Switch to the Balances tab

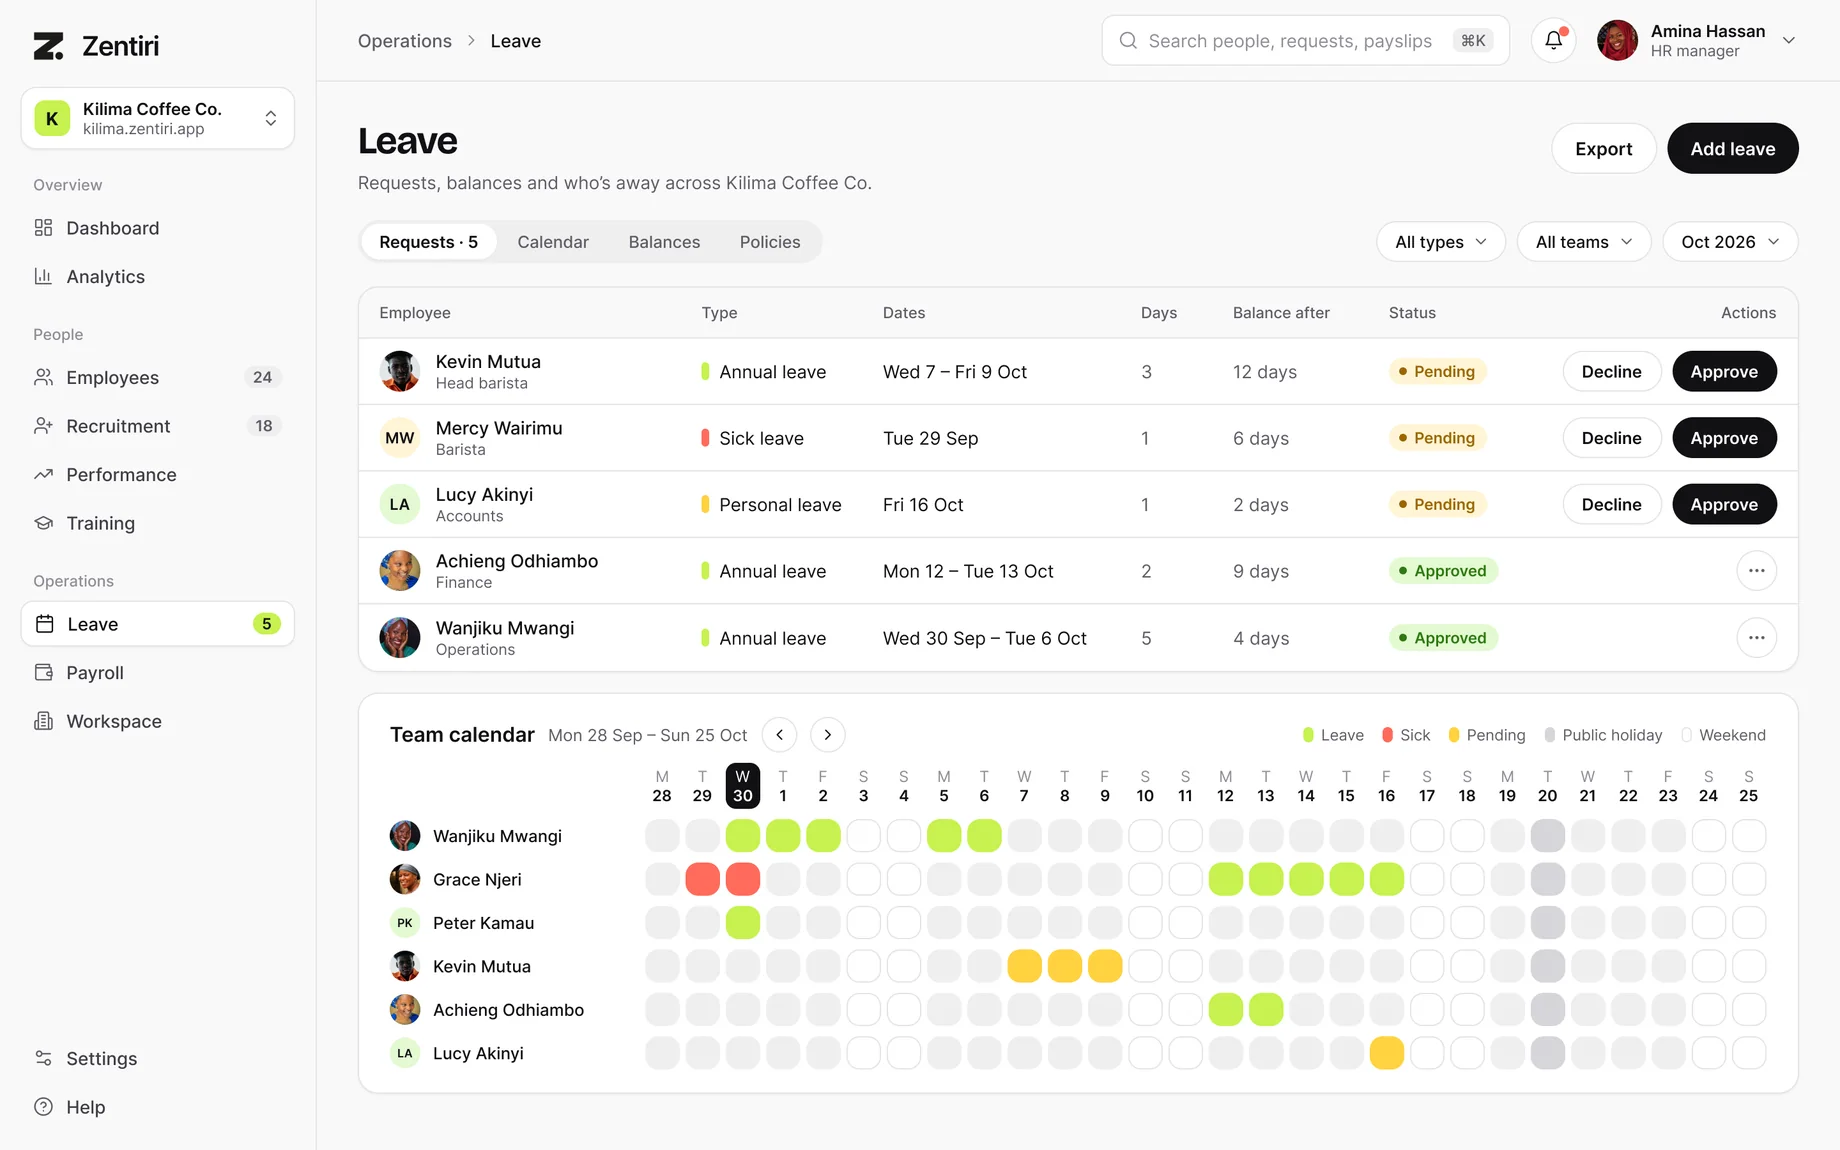(x=664, y=242)
